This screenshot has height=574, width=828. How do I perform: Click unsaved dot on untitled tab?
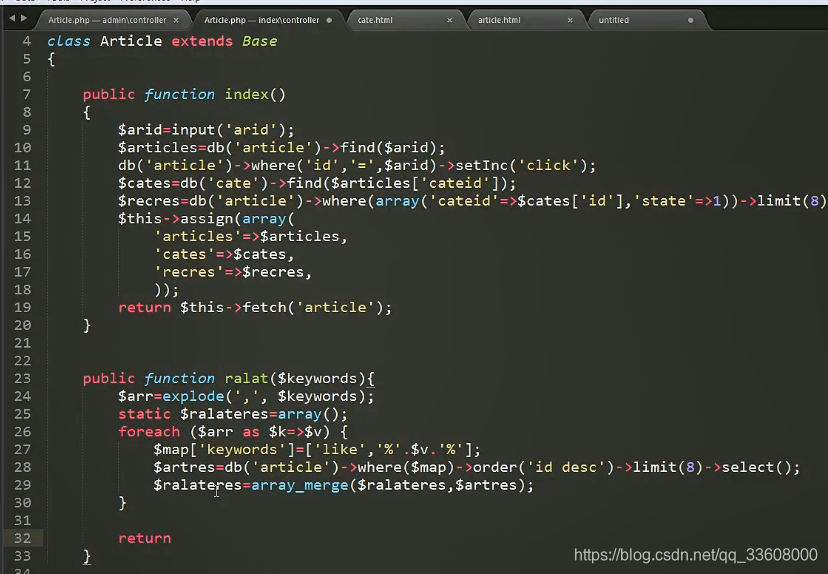[690, 20]
